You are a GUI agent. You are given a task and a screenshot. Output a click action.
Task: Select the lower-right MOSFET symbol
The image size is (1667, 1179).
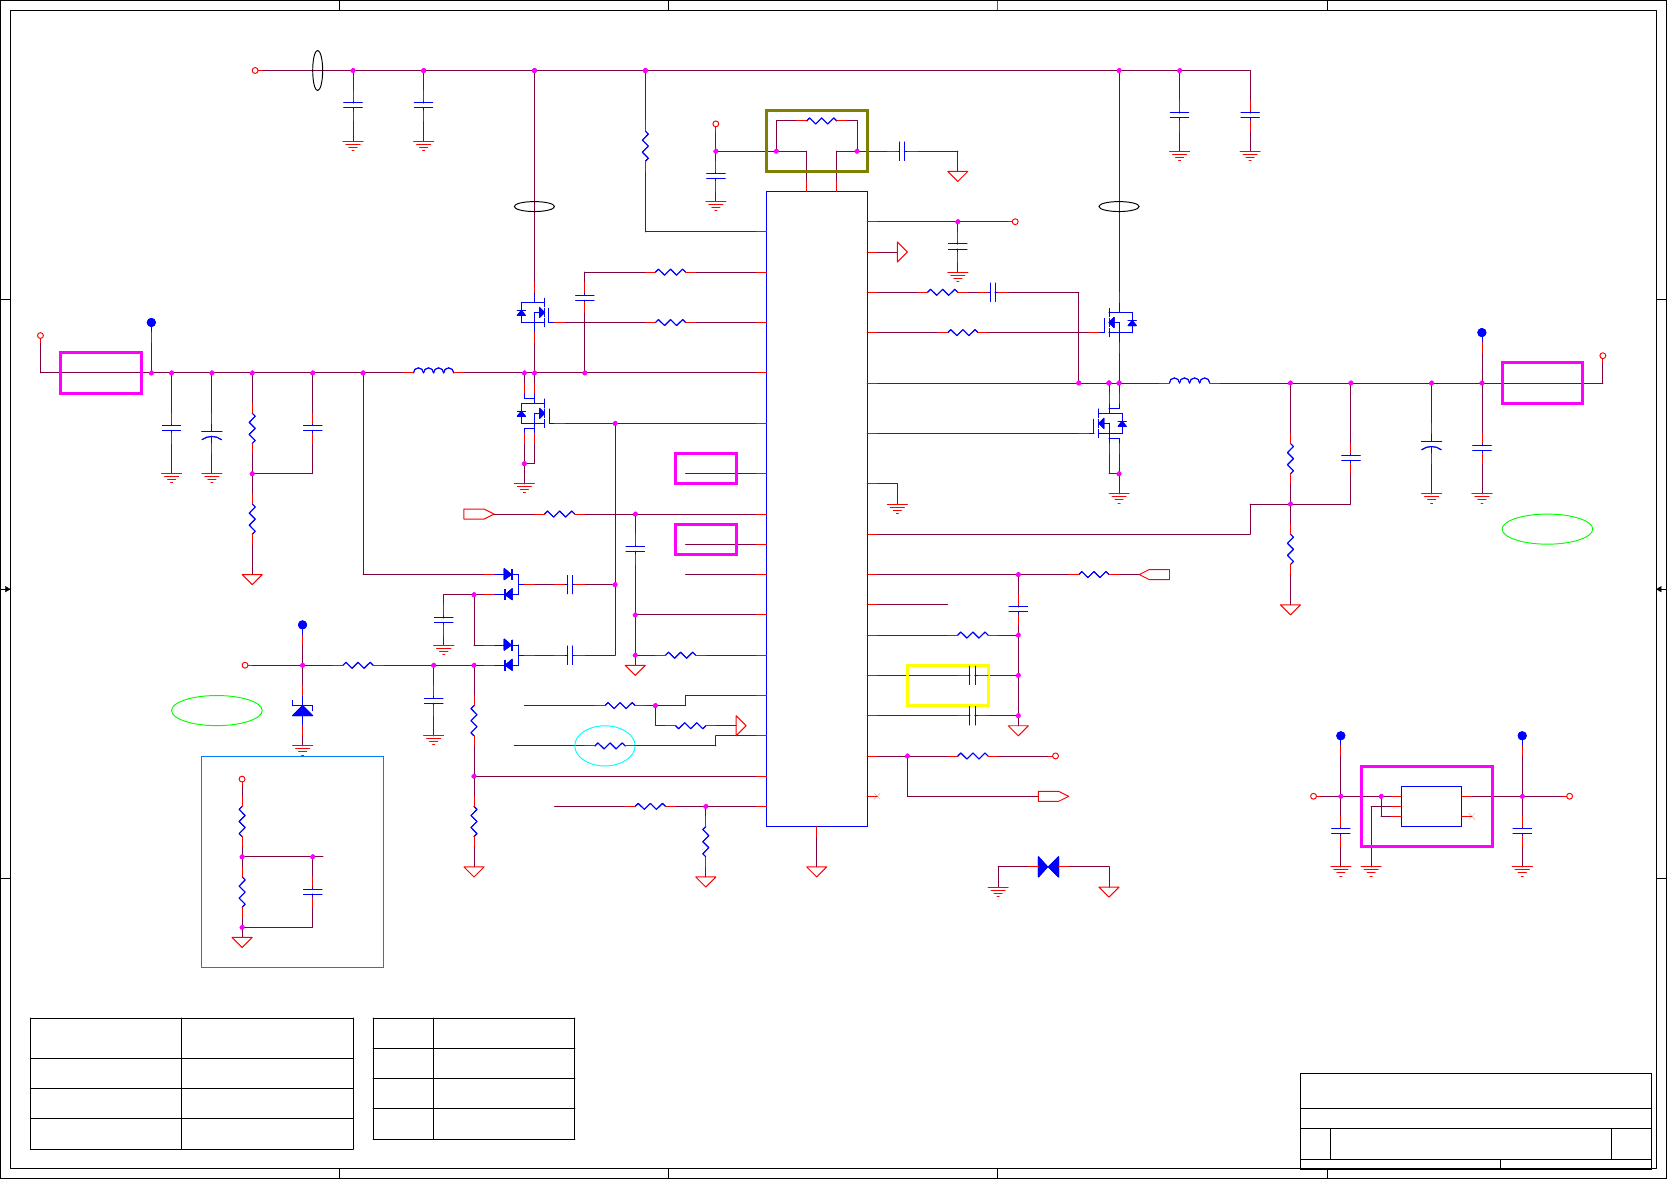click(1110, 425)
